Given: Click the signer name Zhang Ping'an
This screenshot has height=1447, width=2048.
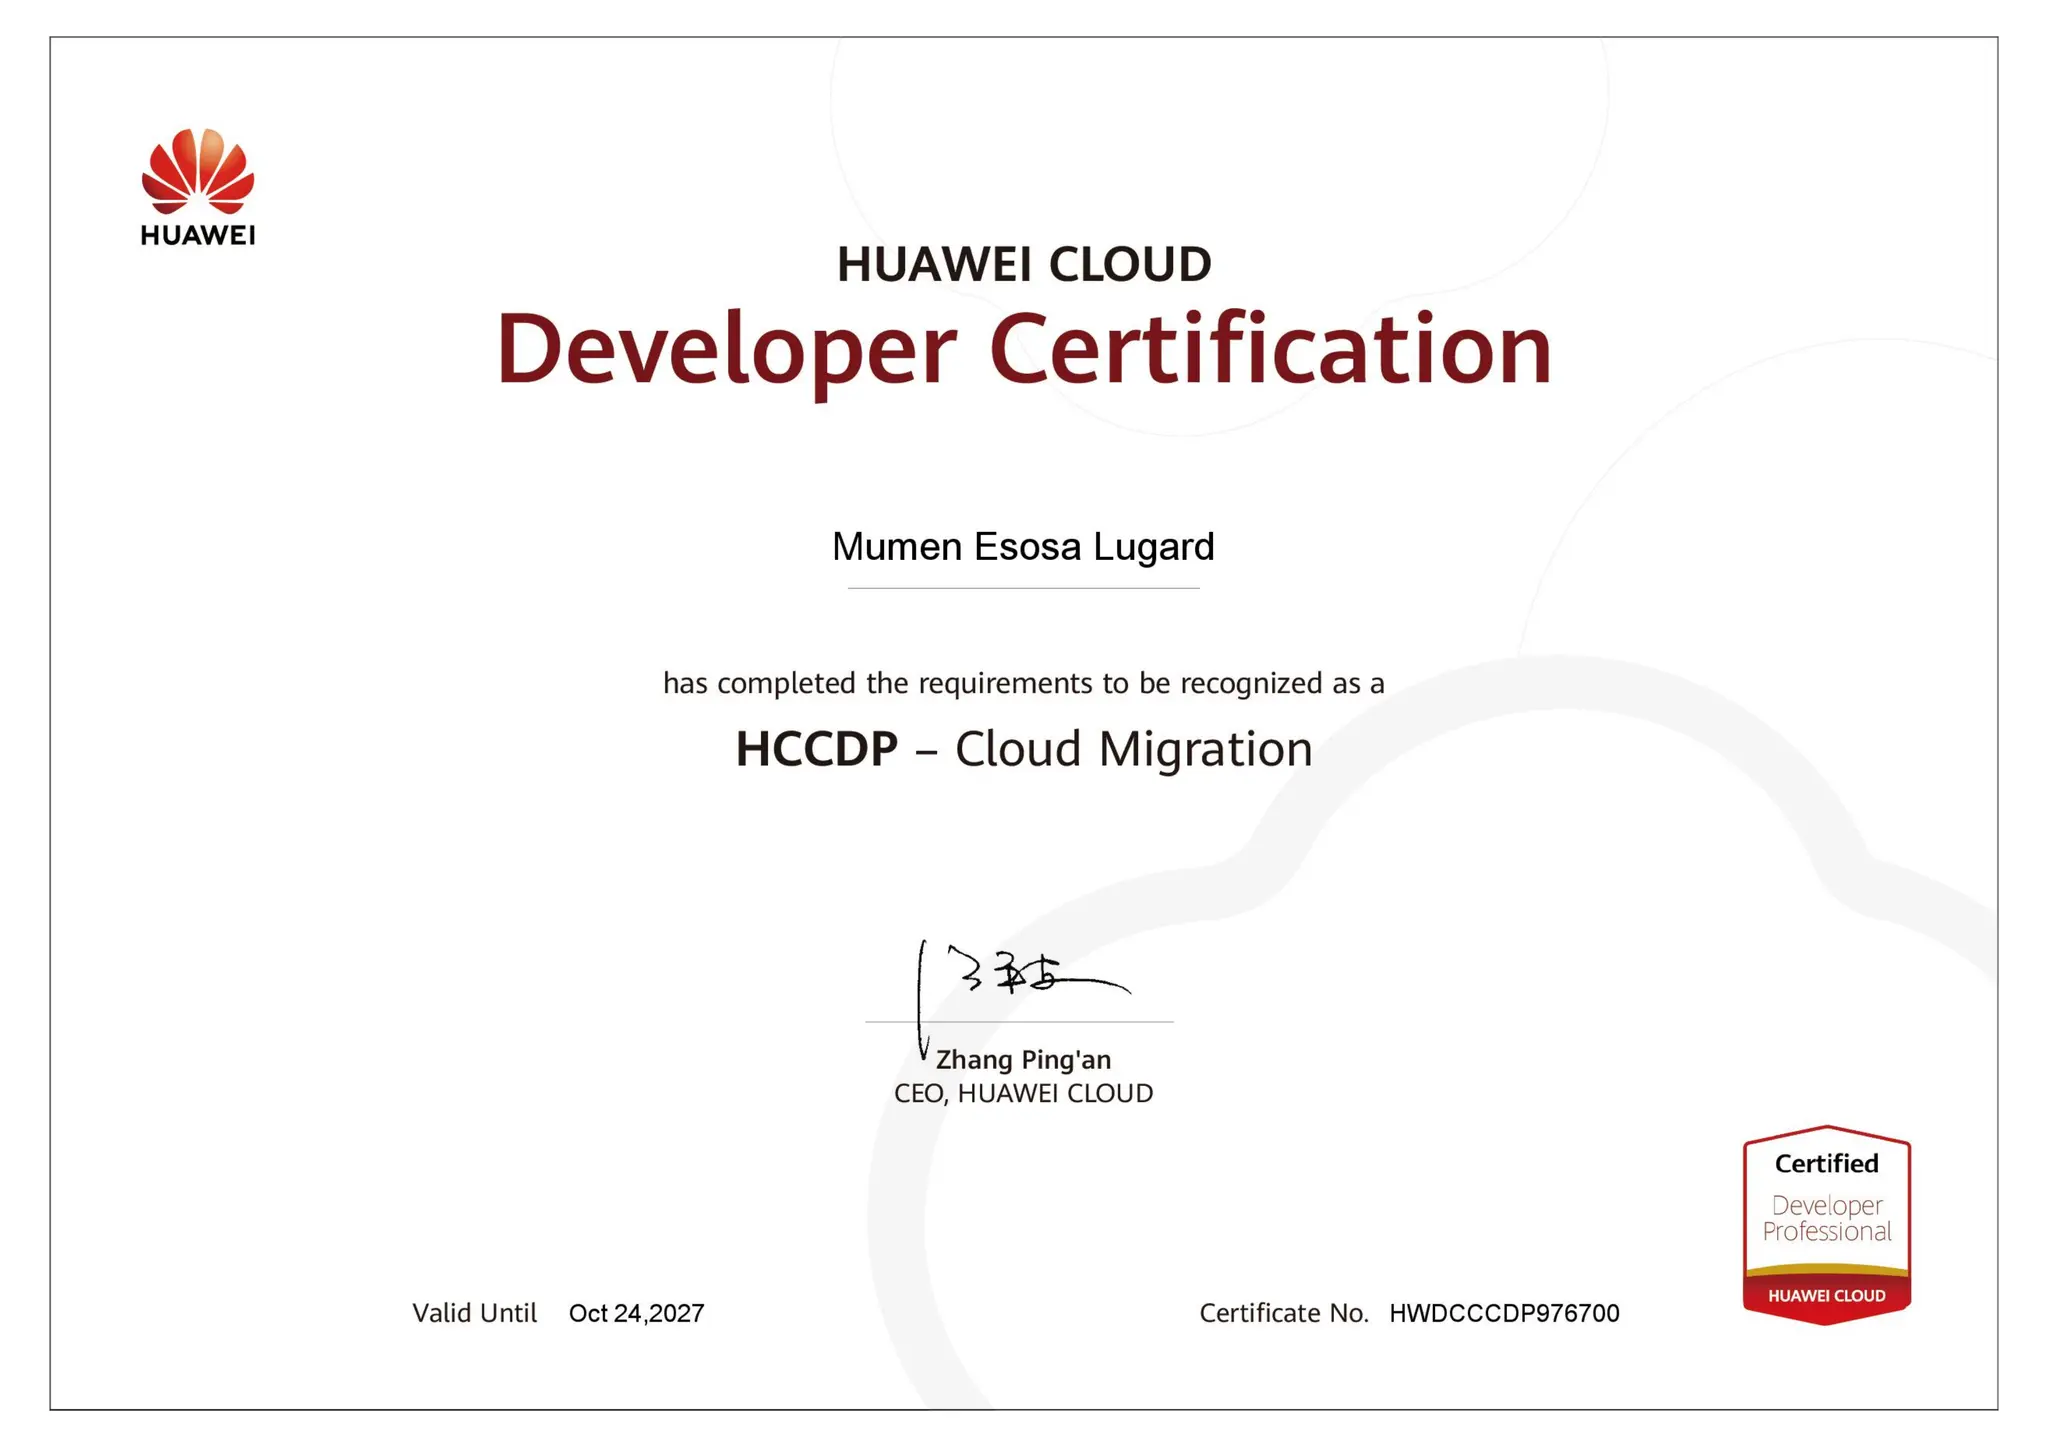Looking at the screenshot, I should coord(1023,1059).
